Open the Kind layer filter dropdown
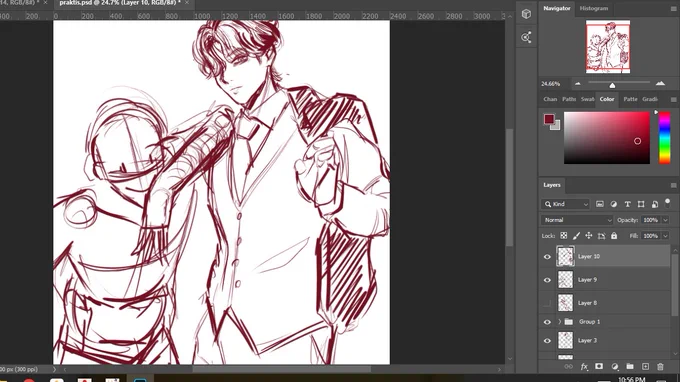Viewport: 680px width, 382px height. point(565,204)
